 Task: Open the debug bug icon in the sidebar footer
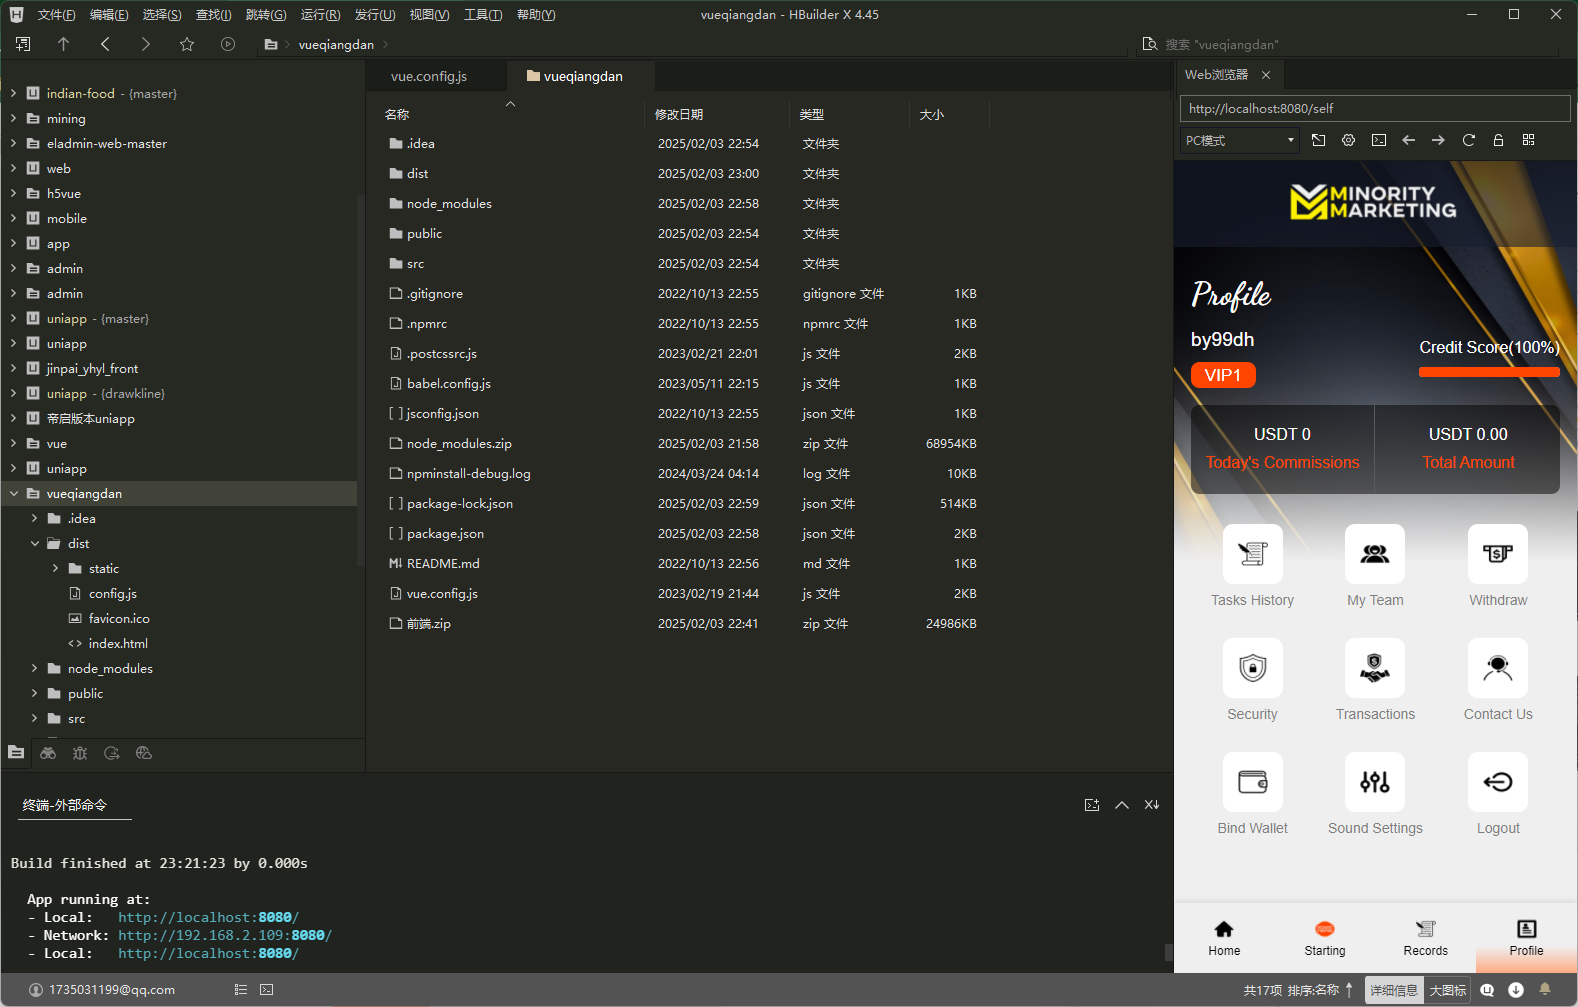80,753
